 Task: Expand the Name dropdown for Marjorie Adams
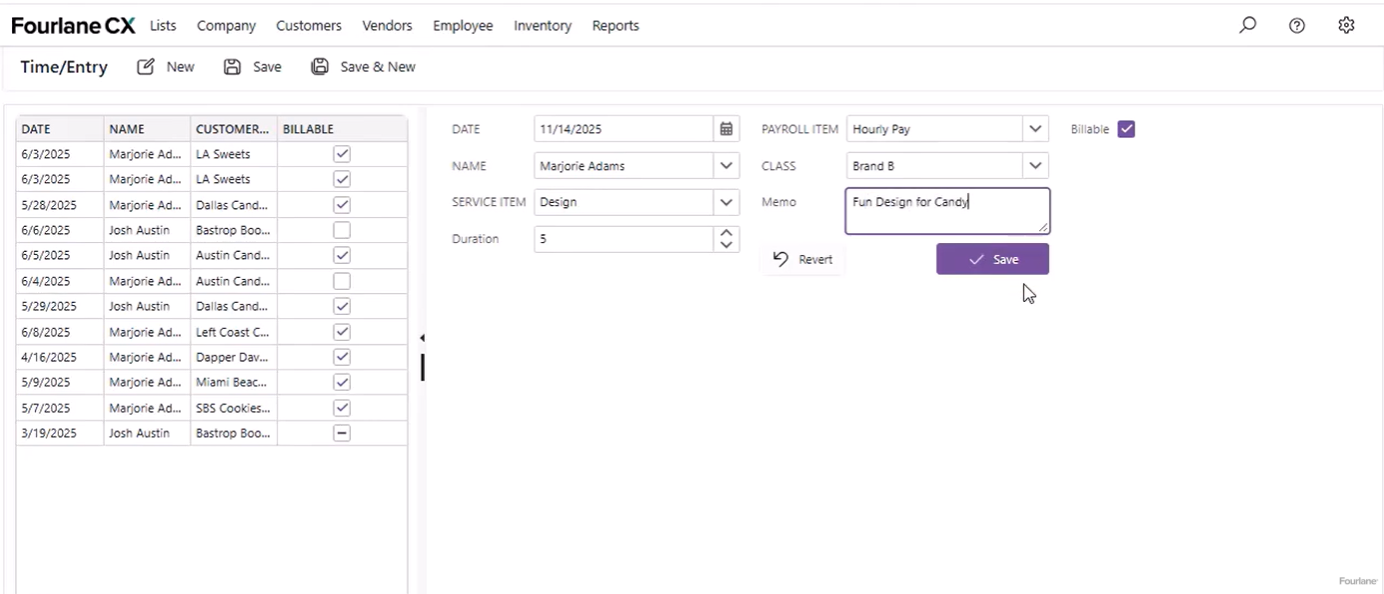[726, 166]
